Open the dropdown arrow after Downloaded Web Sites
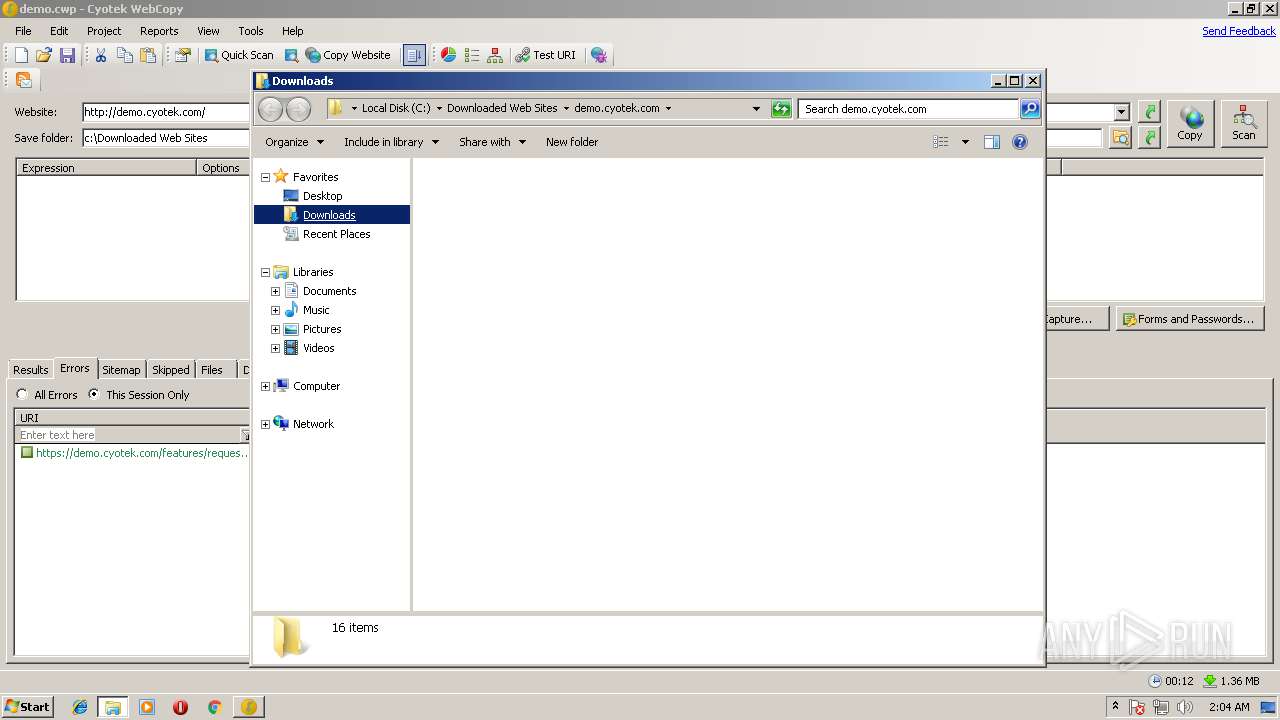 coord(566,108)
